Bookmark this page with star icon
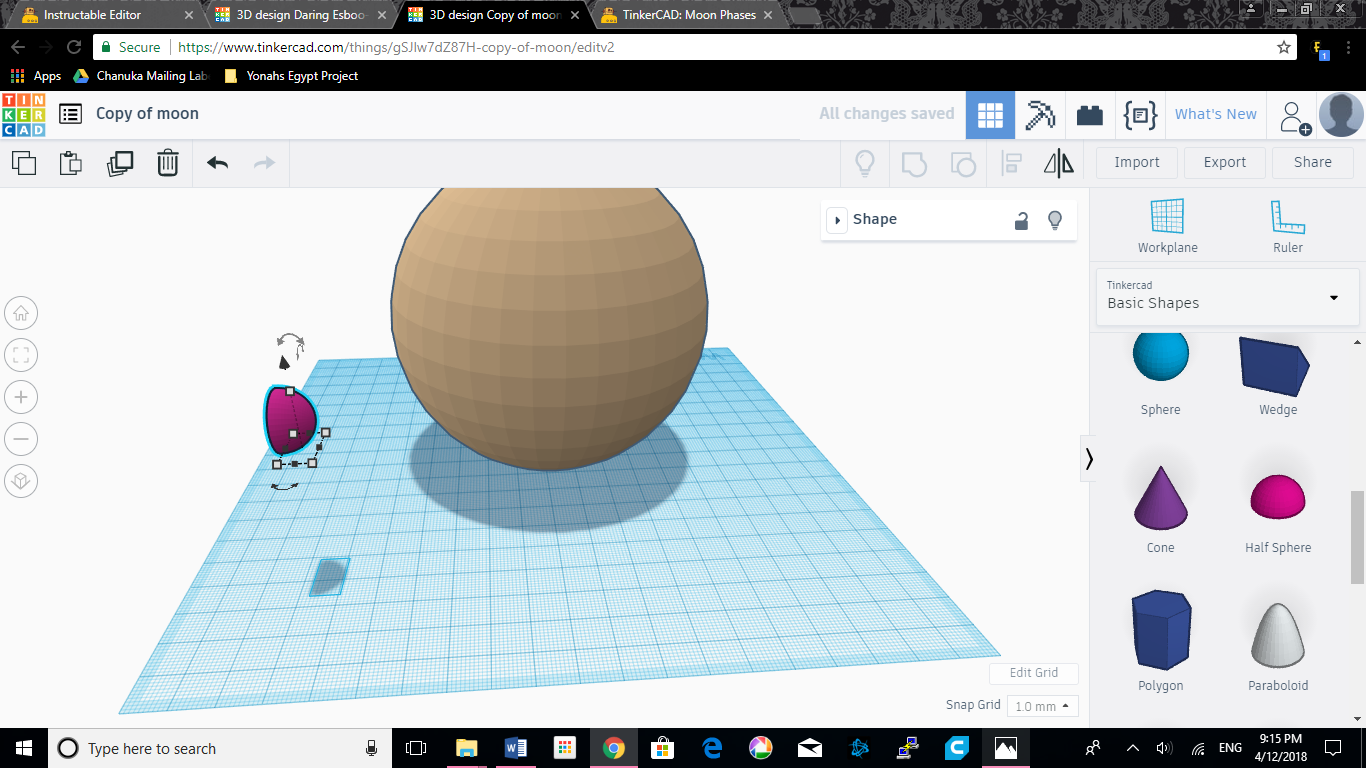This screenshot has width=1366, height=768. point(1284,47)
